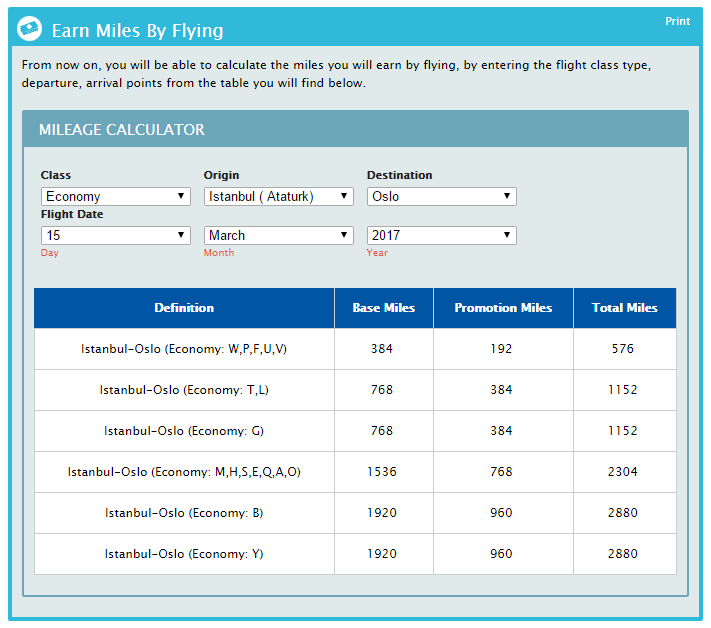711x628 pixels.
Task: Click the red Year label
Action: click(x=377, y=253)
